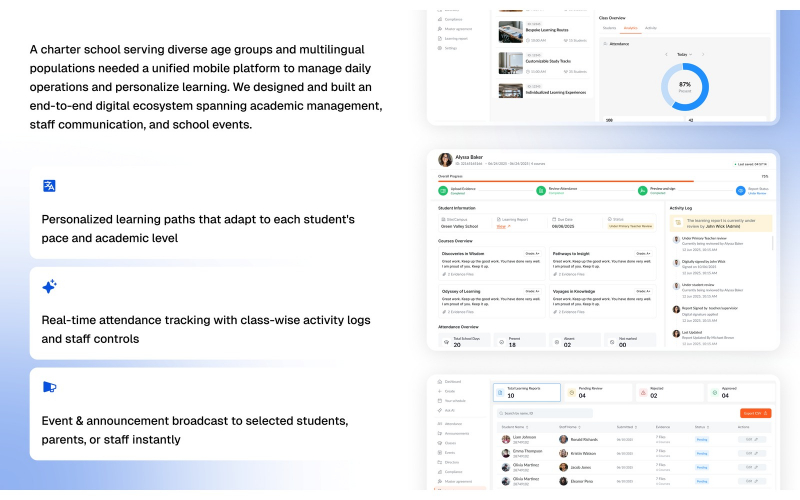Open Directory in the reports sidebar
Image resolution: width=800 pixels, height=500 pixels.
[x=448, y=462]
